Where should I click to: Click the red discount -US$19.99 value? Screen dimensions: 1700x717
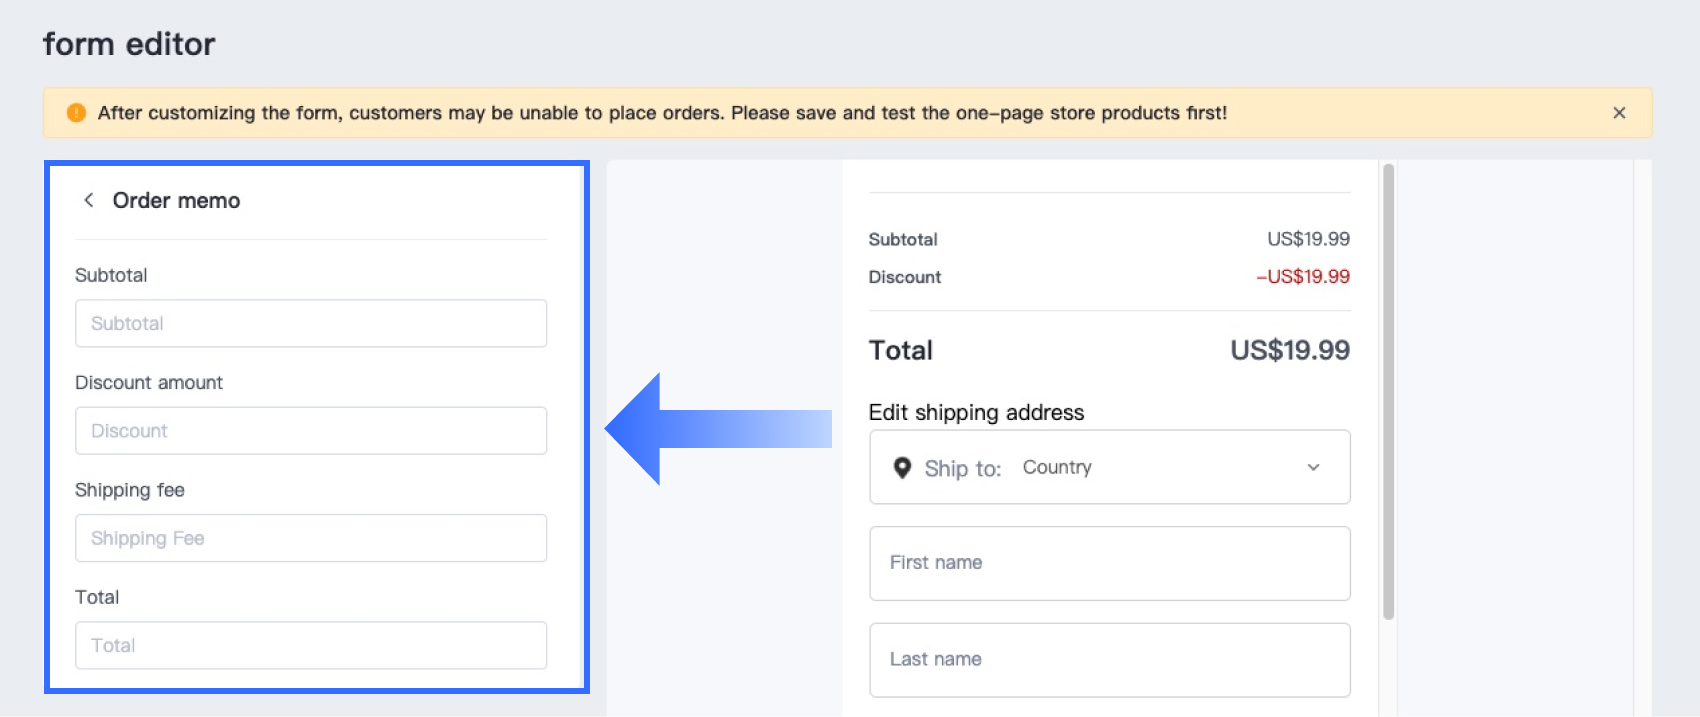(x=1303, y=277)
